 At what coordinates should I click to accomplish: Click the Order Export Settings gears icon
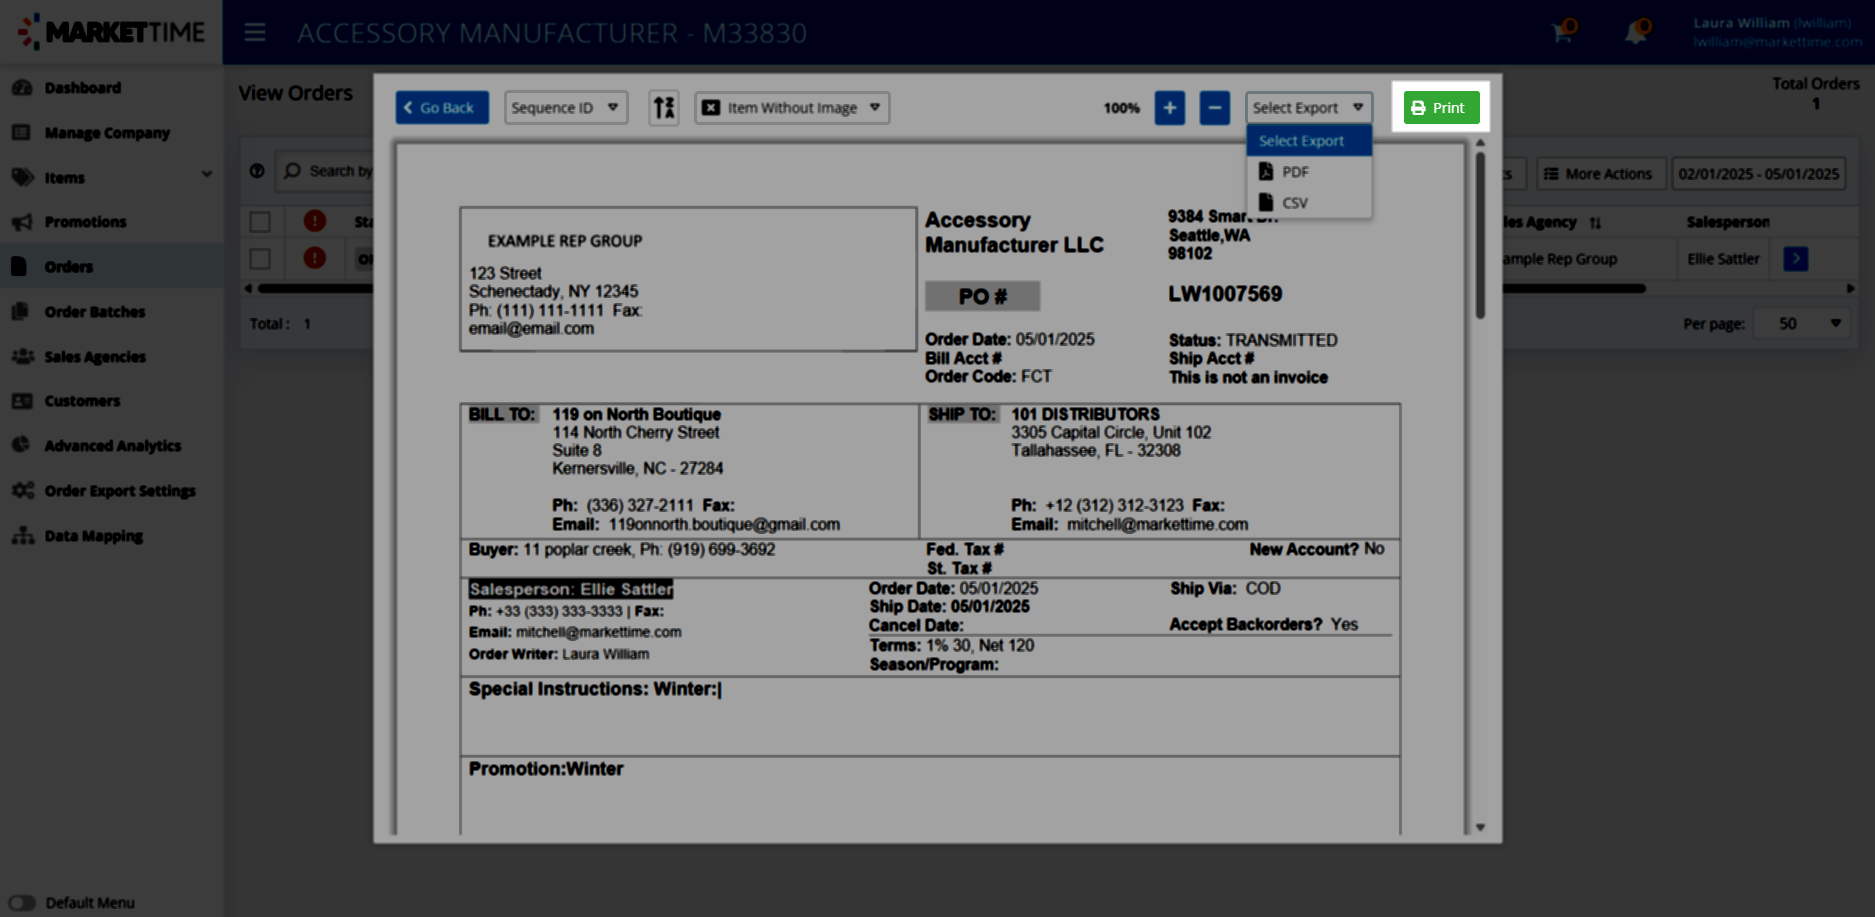point(22,491)
